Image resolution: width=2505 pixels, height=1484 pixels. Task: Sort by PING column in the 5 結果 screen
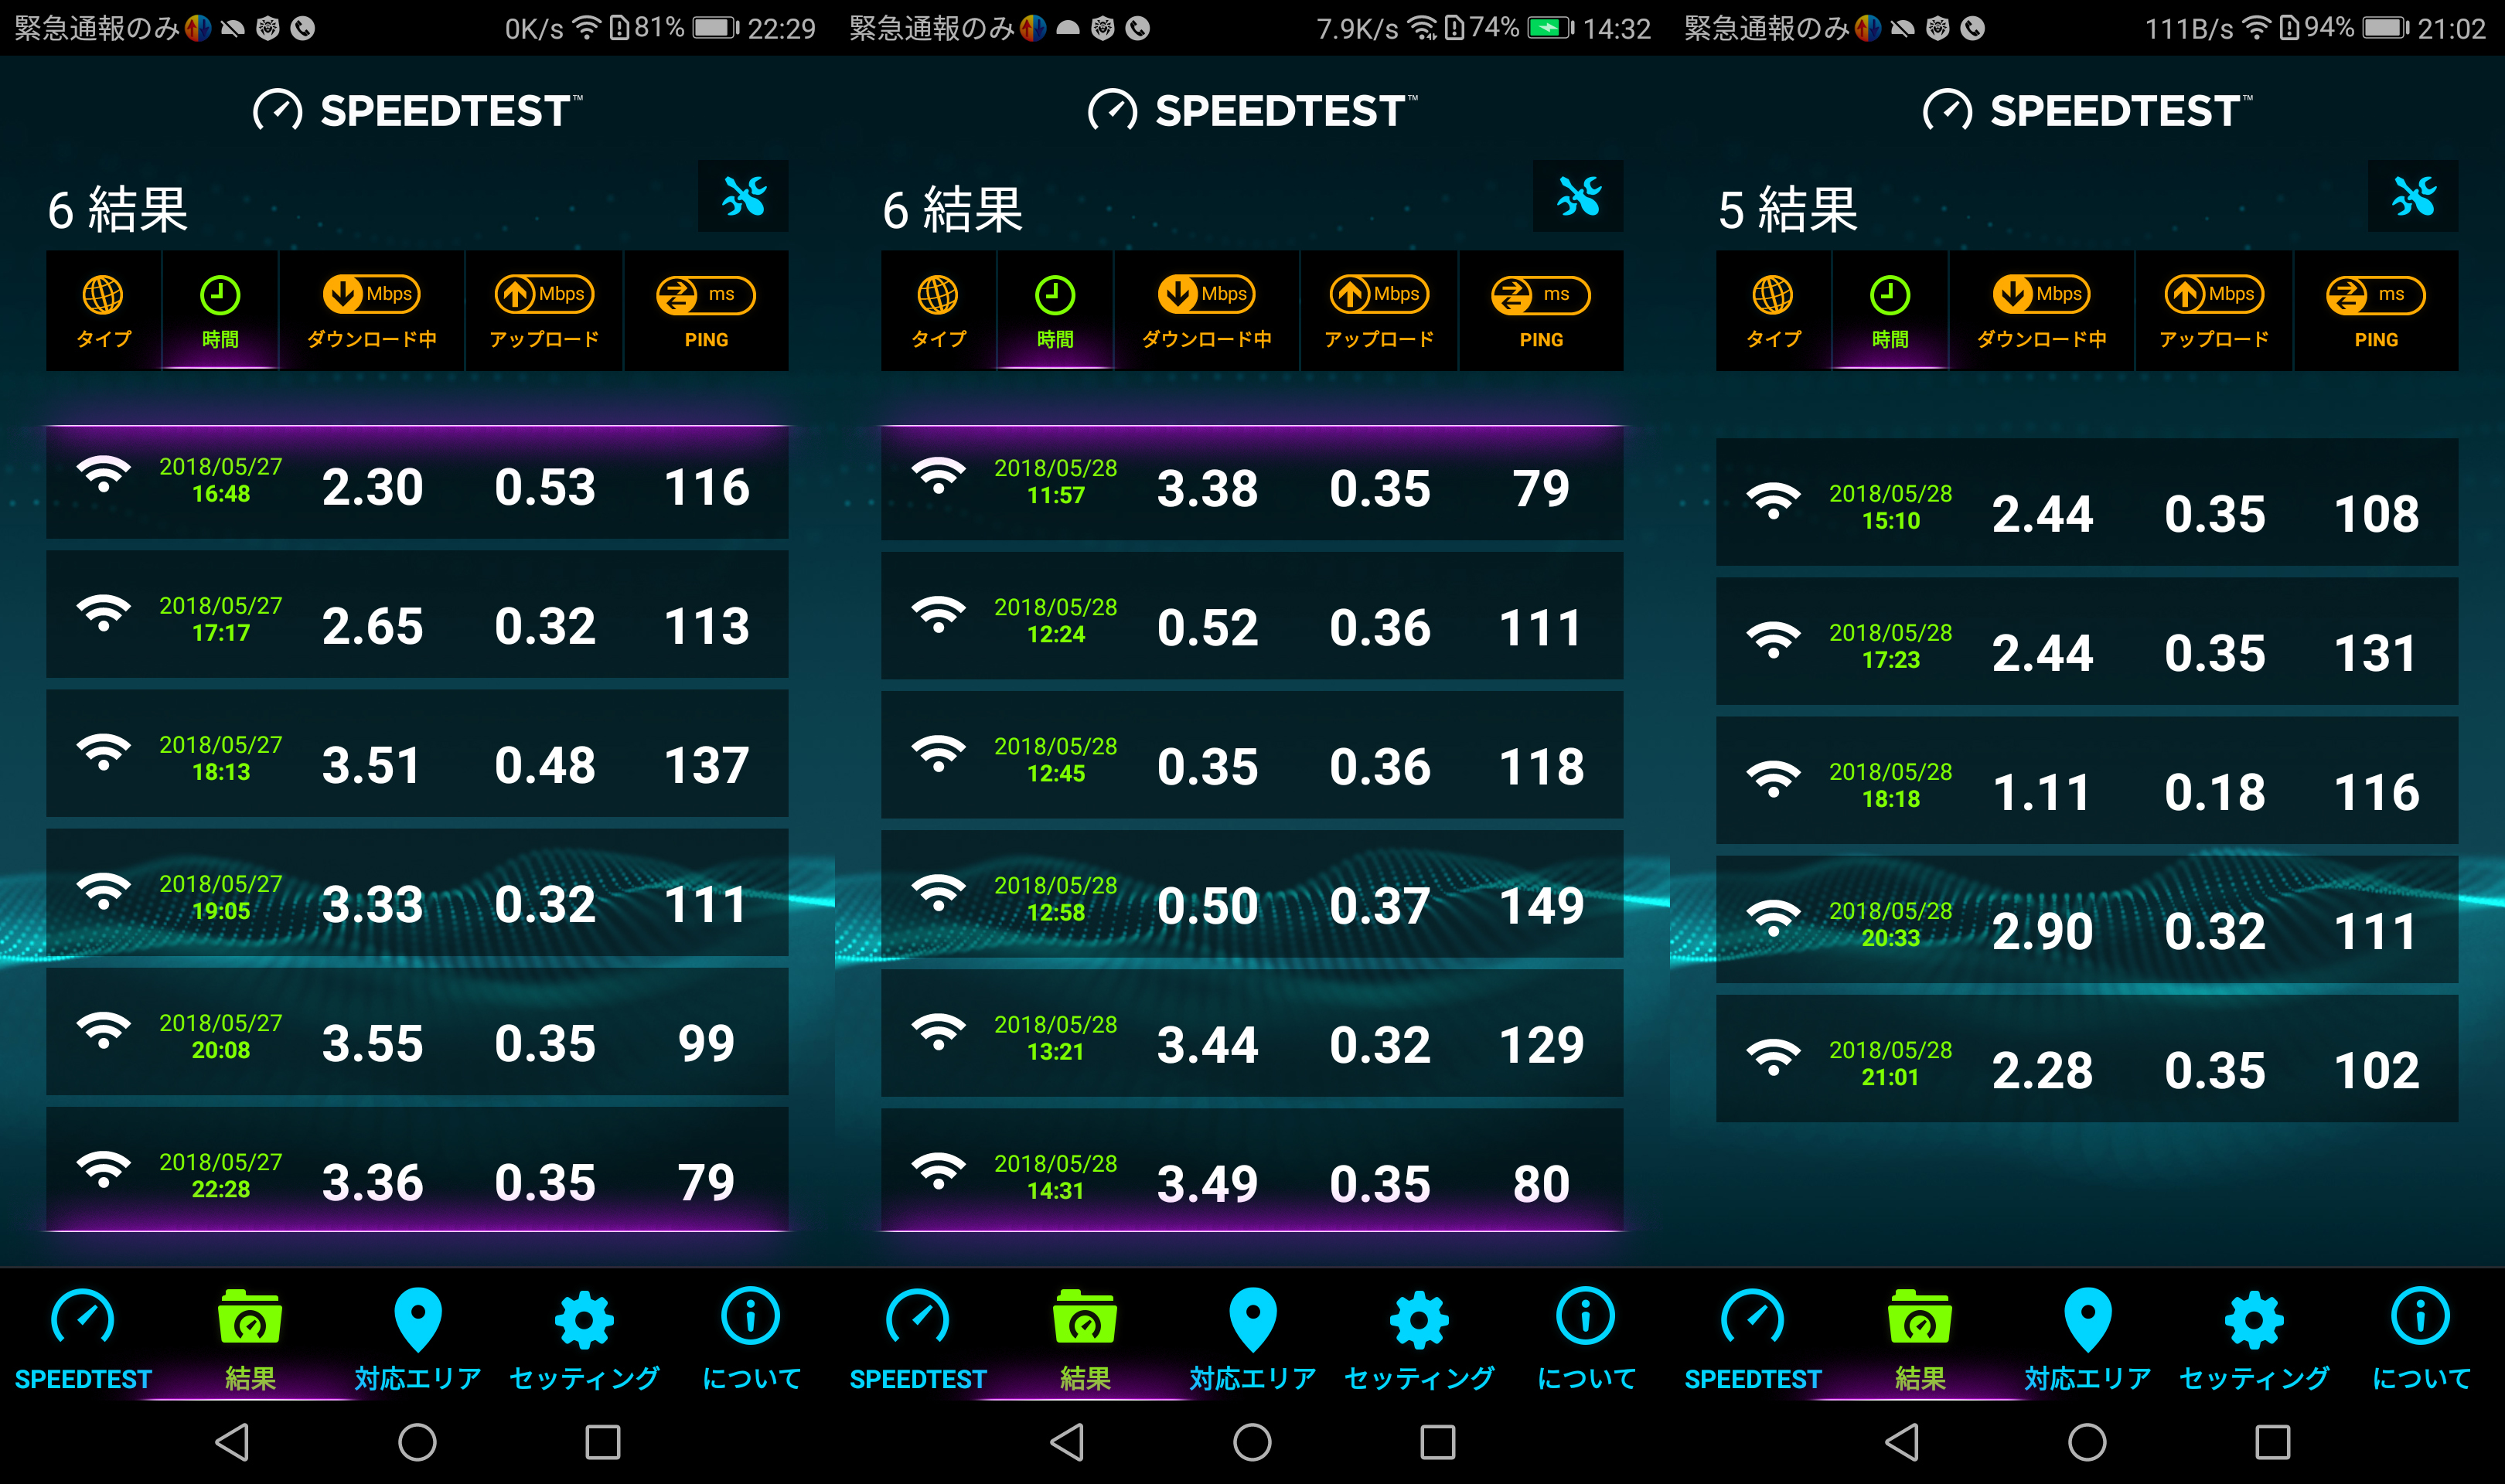[x=2375, y=311]
